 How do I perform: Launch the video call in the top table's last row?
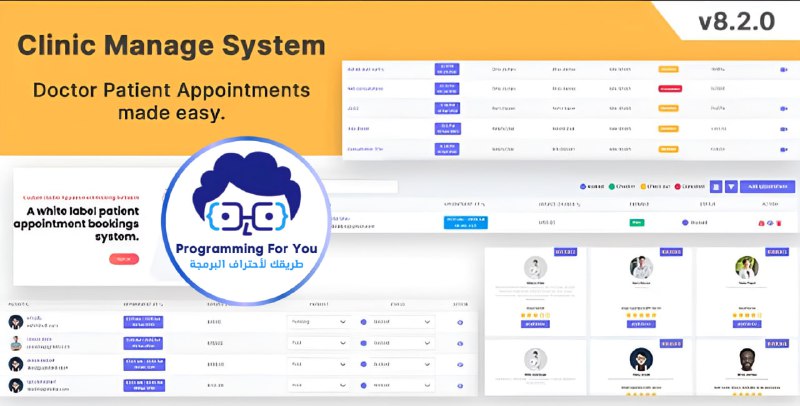pyautogui.click(x=784, y=149)
